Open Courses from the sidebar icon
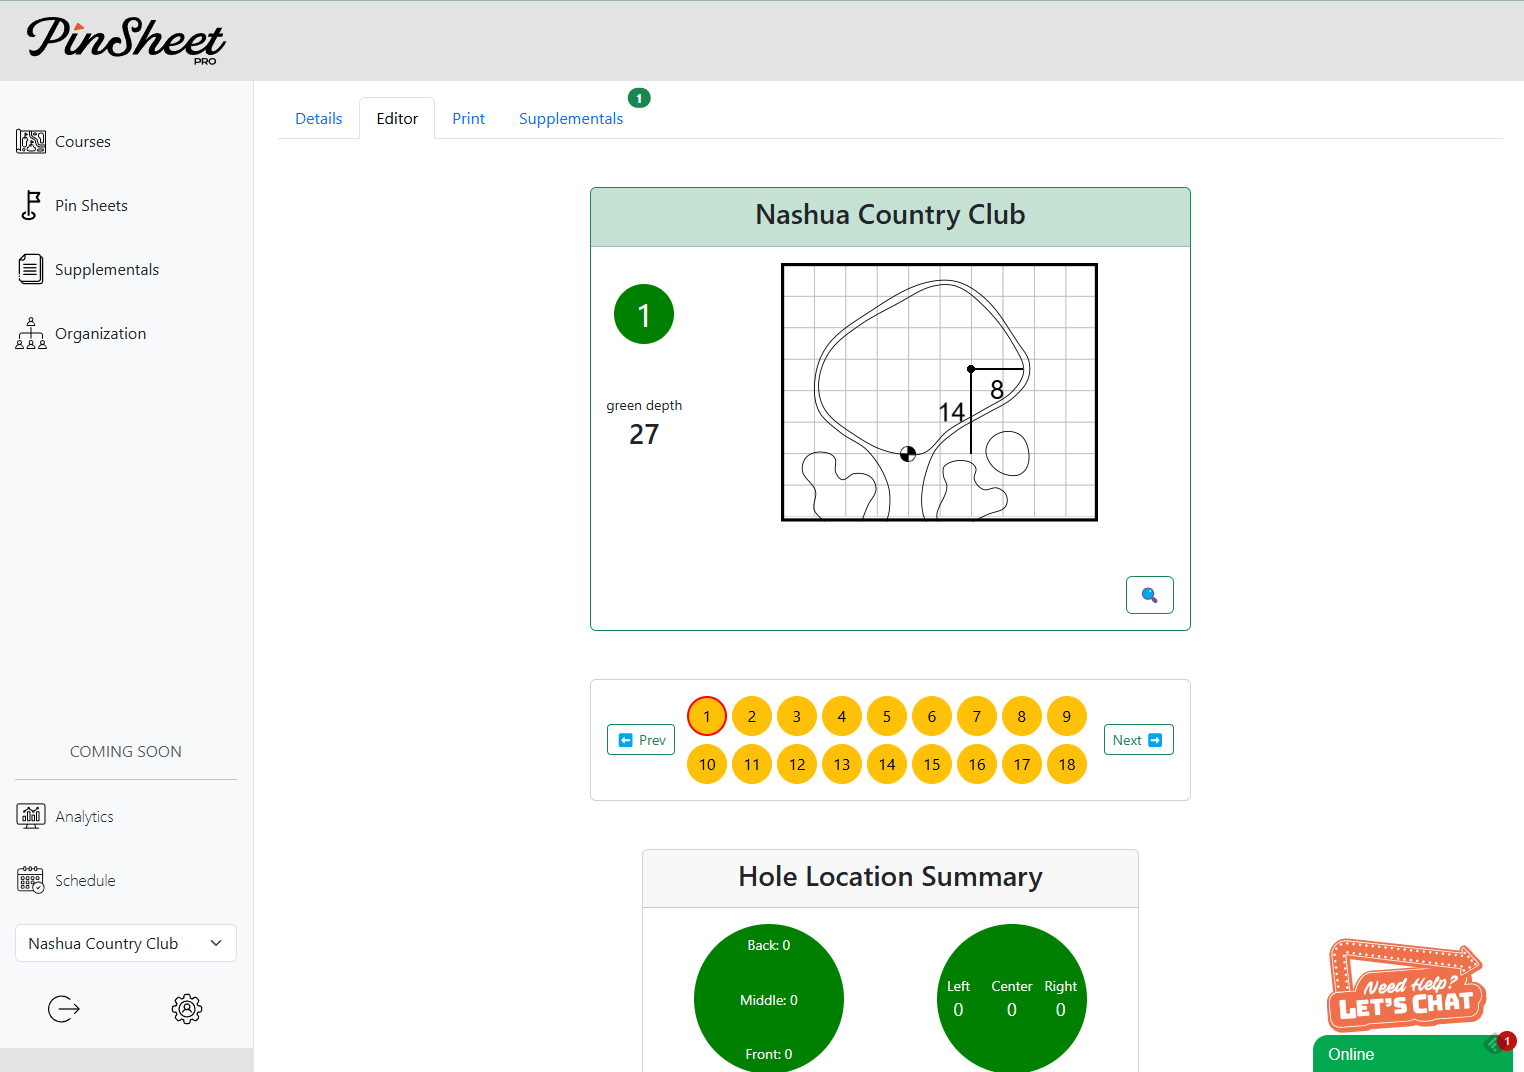This screenshot has height=1072, width=1524. (31, 141)
